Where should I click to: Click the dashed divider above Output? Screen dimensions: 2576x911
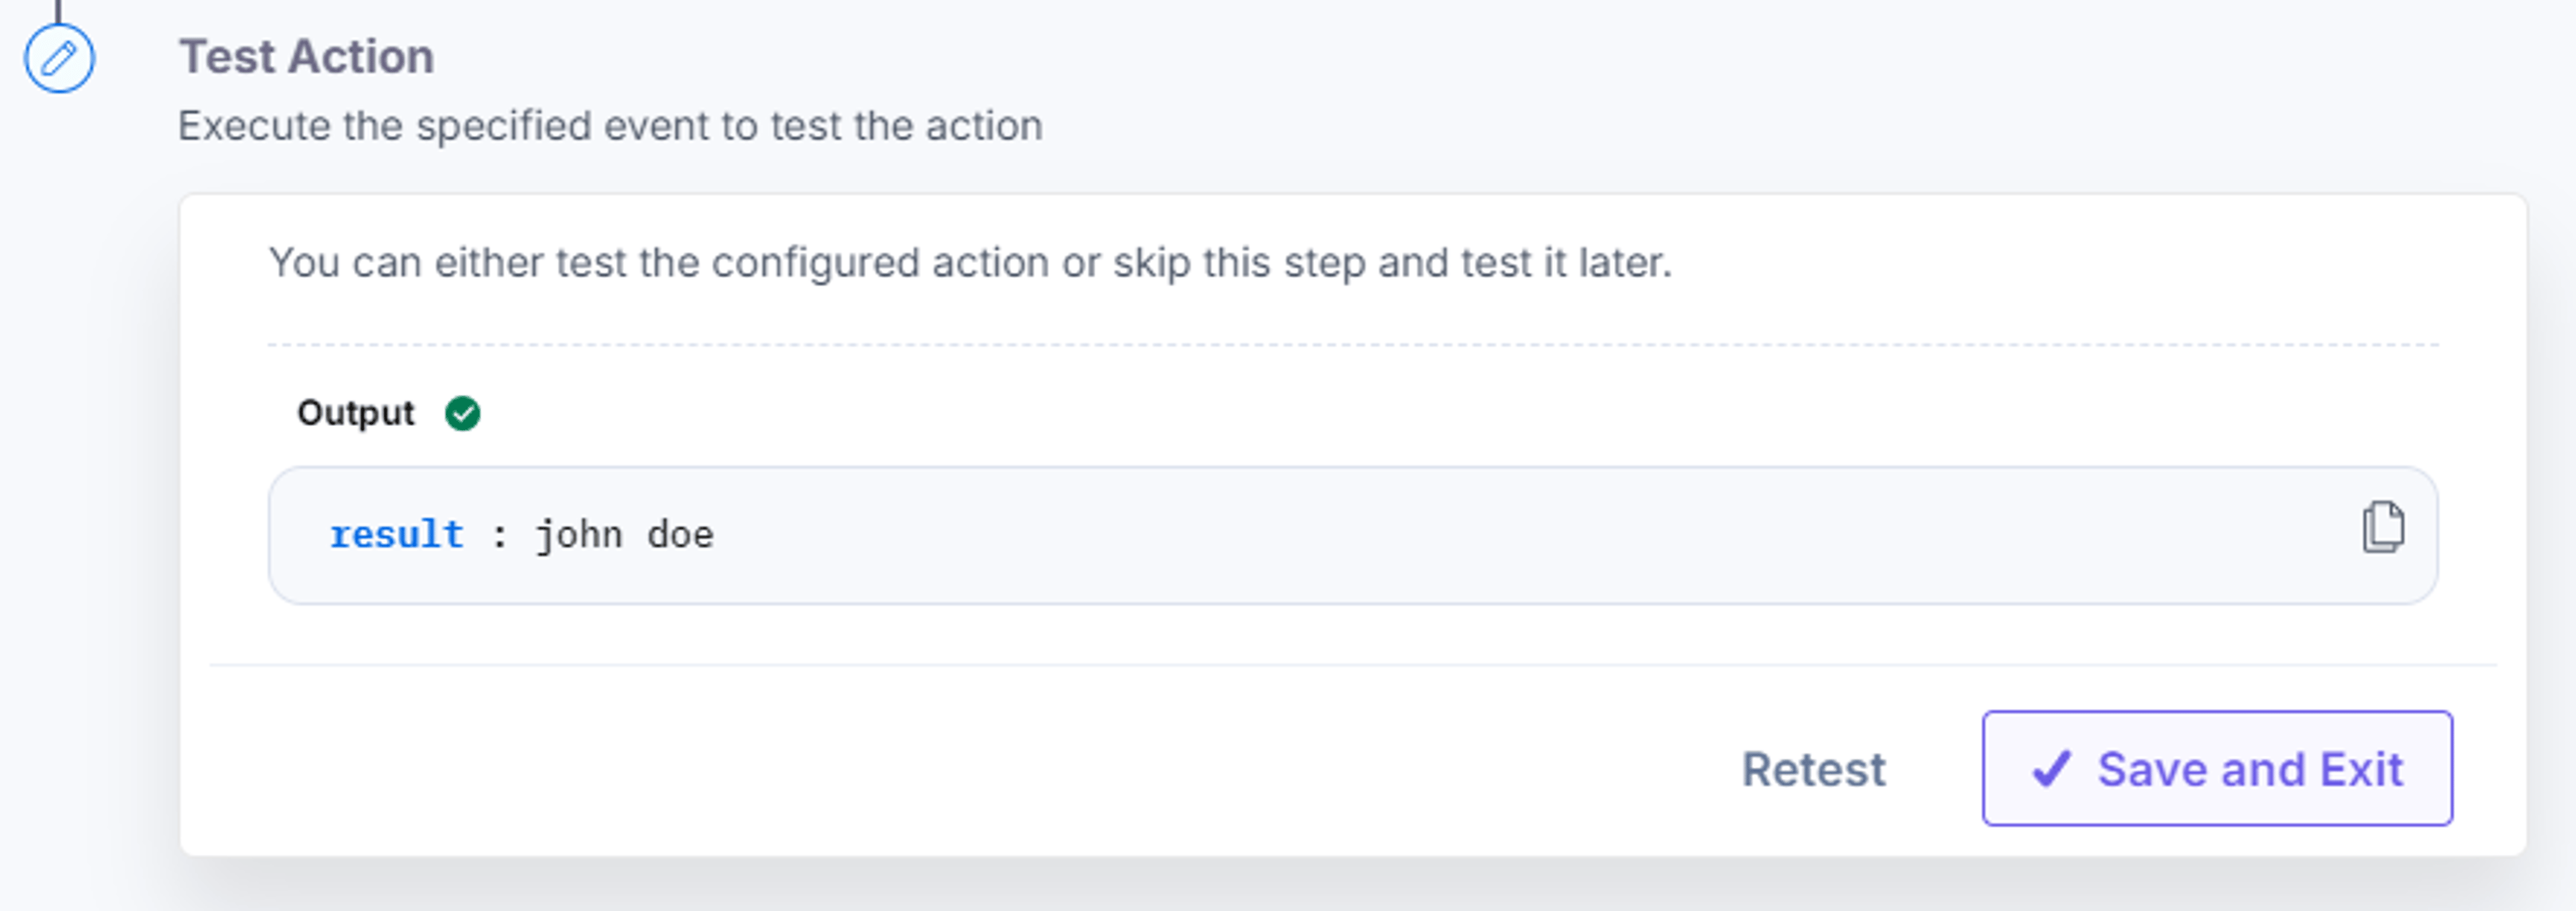point(1353,345)
